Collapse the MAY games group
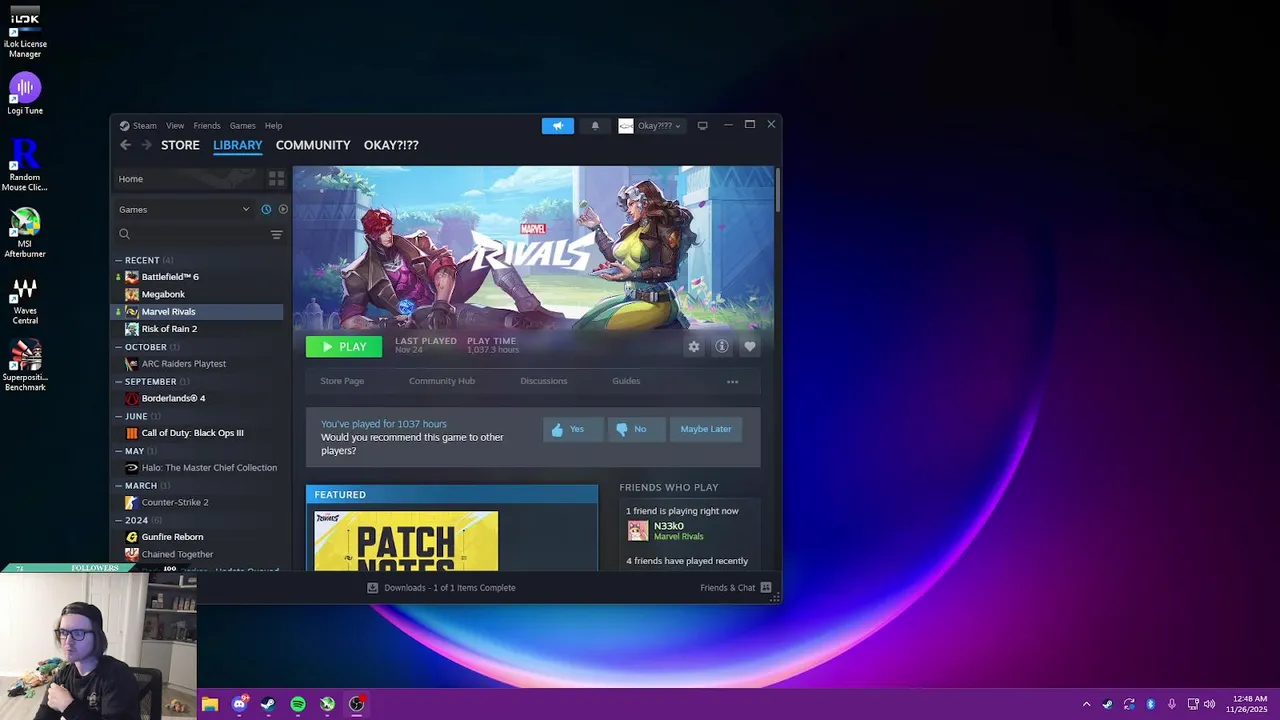Image resolution: width=1280 pixels, height=720 pixels. [118, 451]
